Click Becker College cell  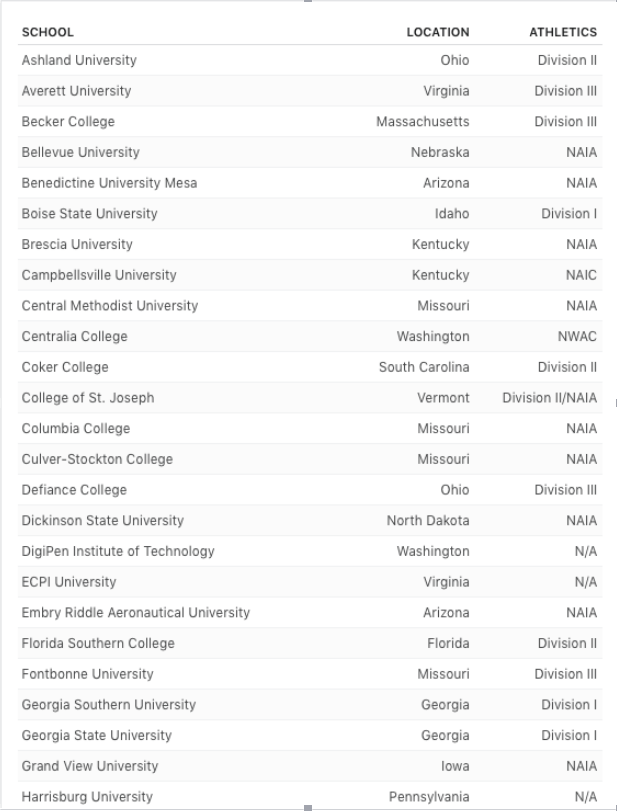[x=68, y=122]
